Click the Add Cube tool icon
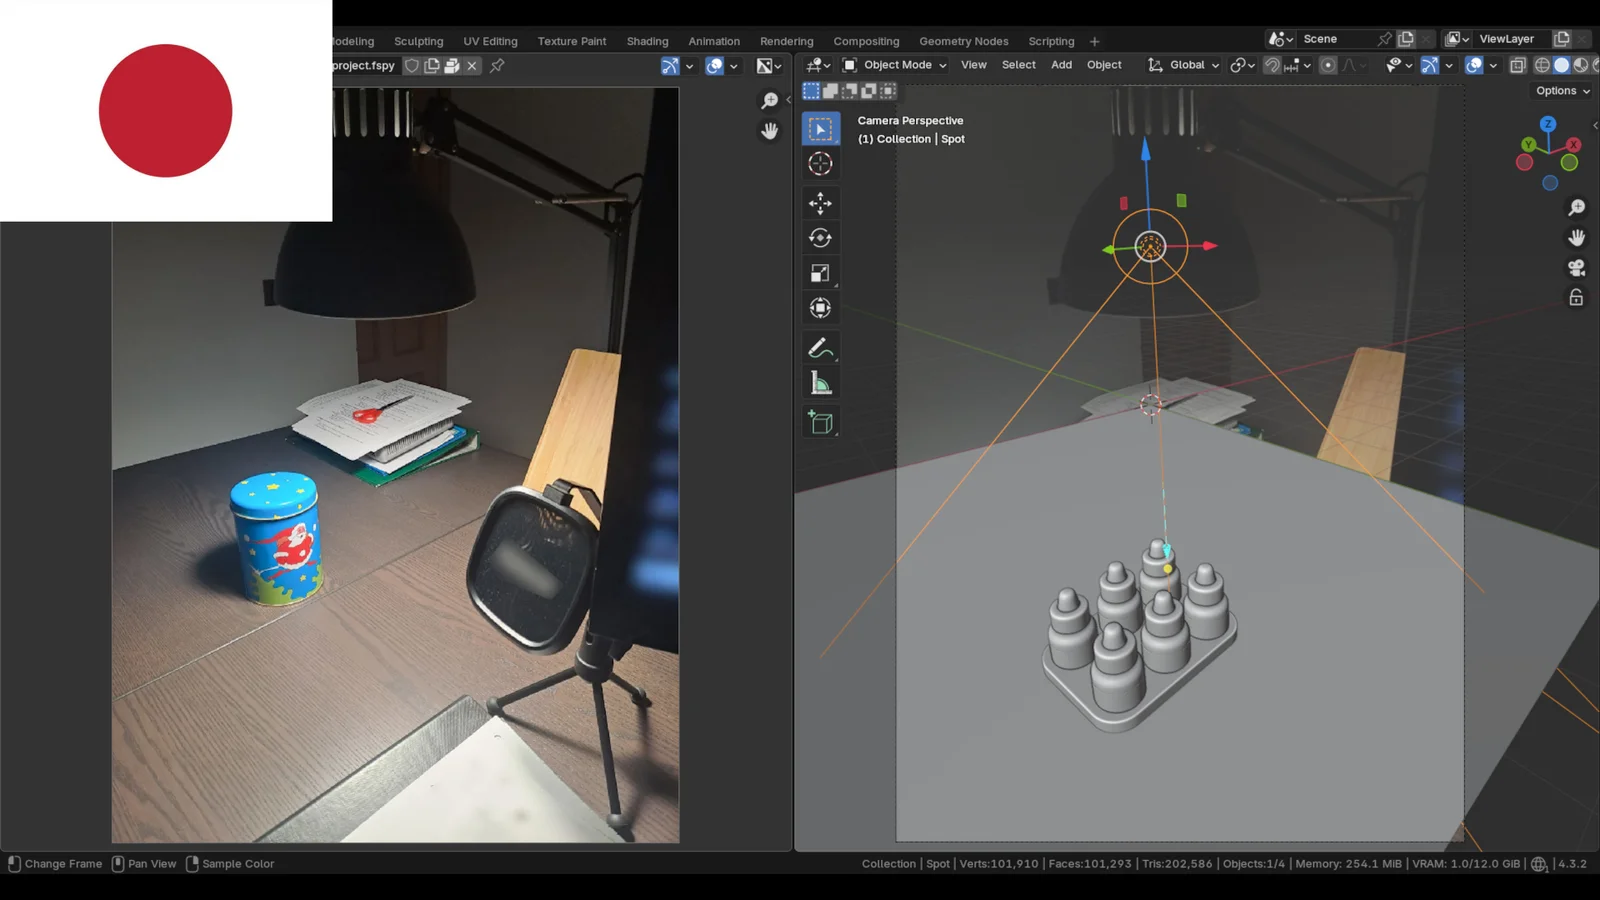 coord(820,423)
